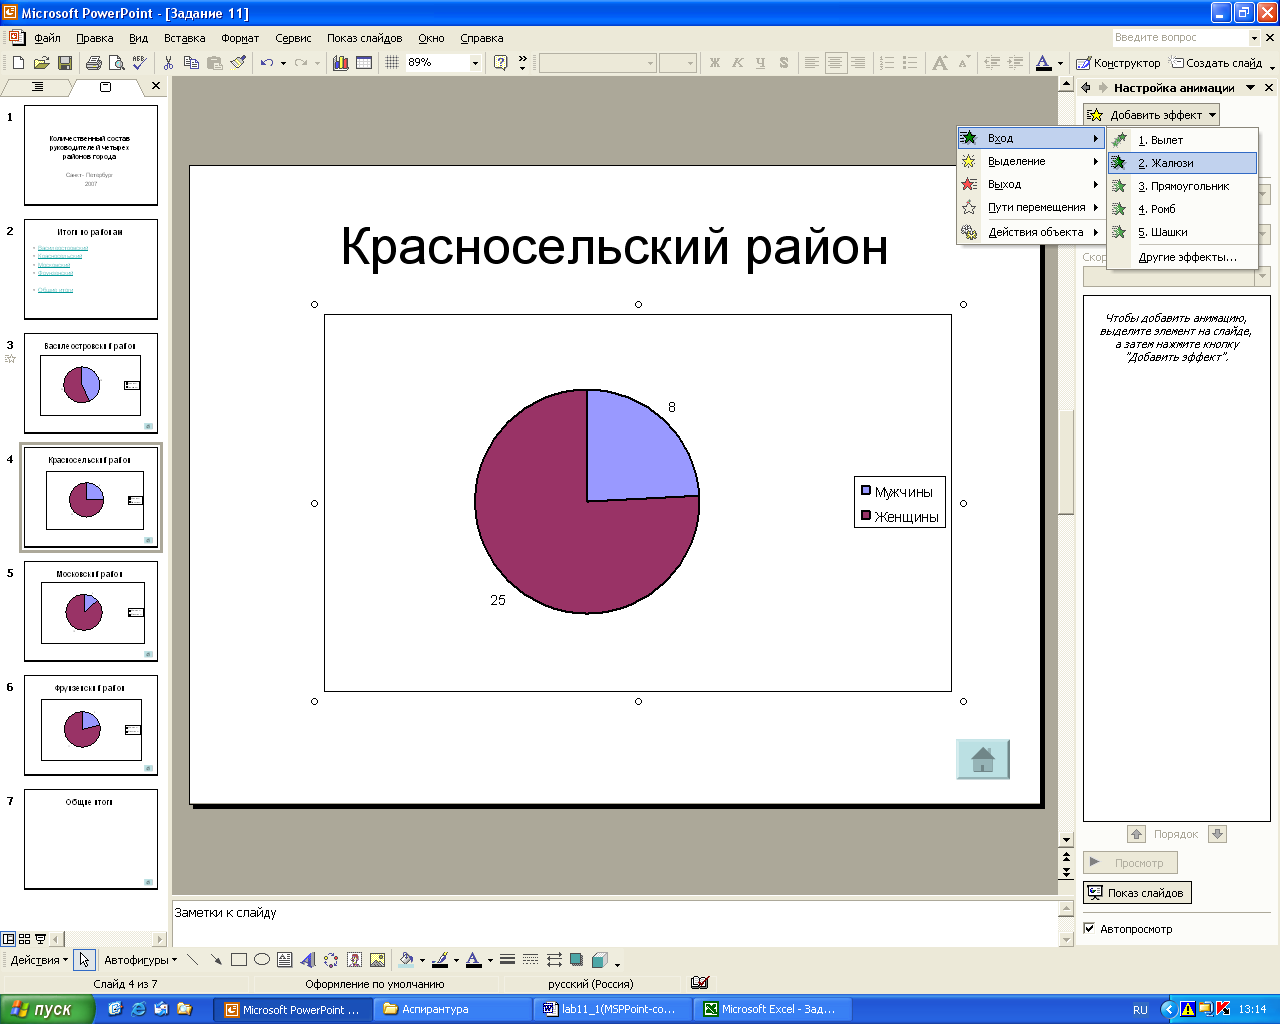The image size is (1280, 1024).
Task: Toggle the Автопросмотр checkbox
Action: pos(1089,929)
